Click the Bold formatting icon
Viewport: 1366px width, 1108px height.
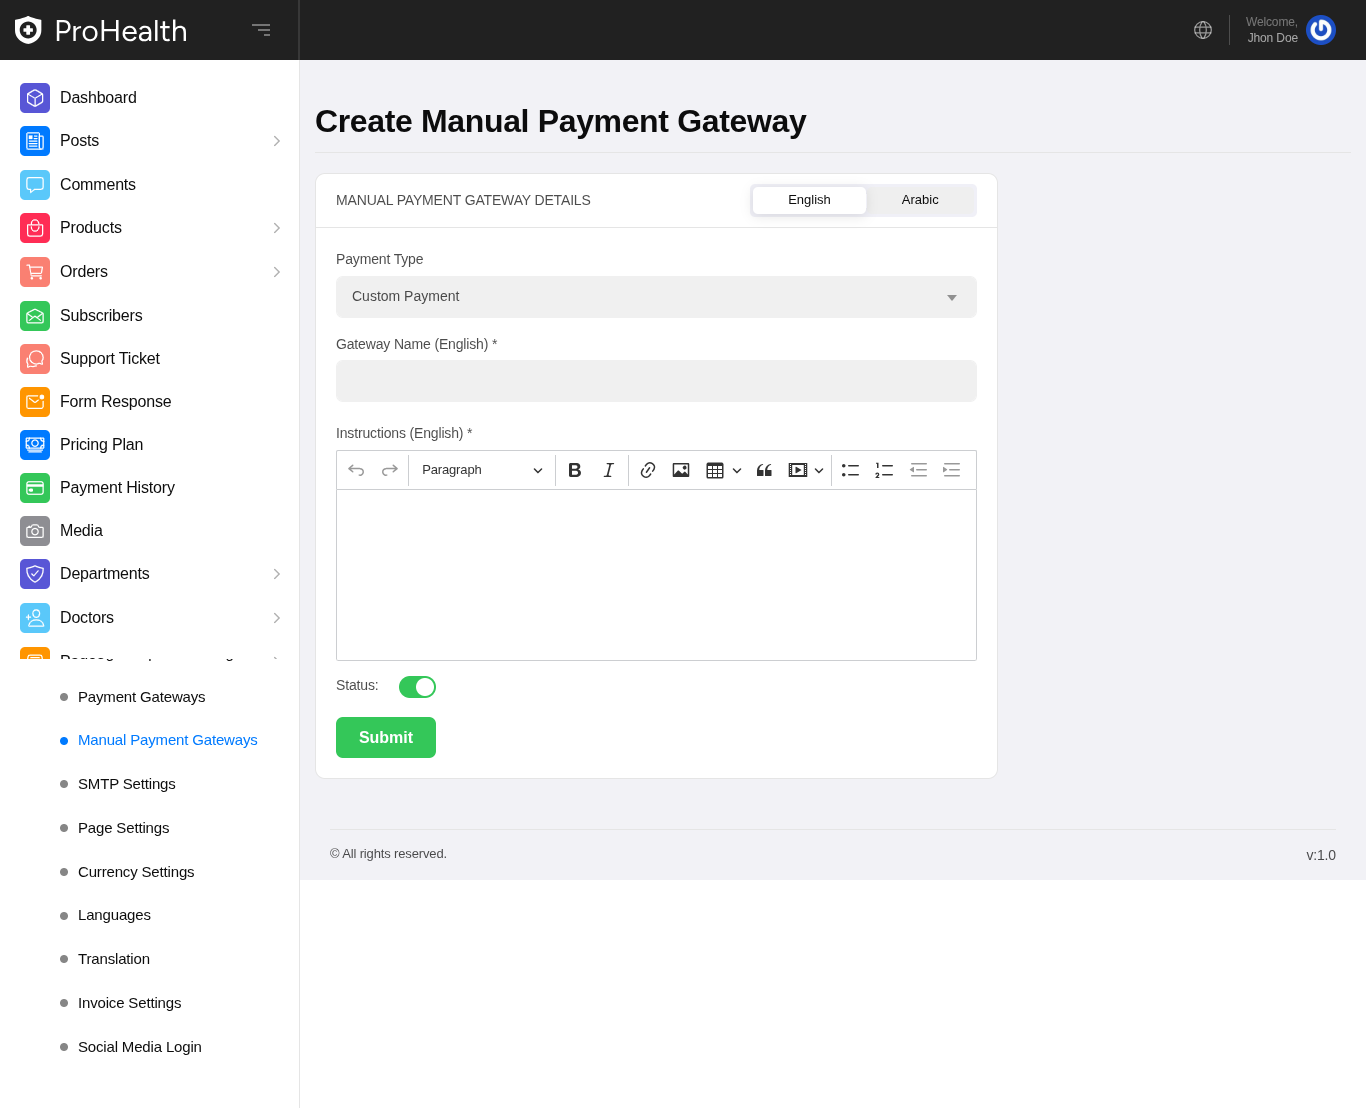pos(574,470)
